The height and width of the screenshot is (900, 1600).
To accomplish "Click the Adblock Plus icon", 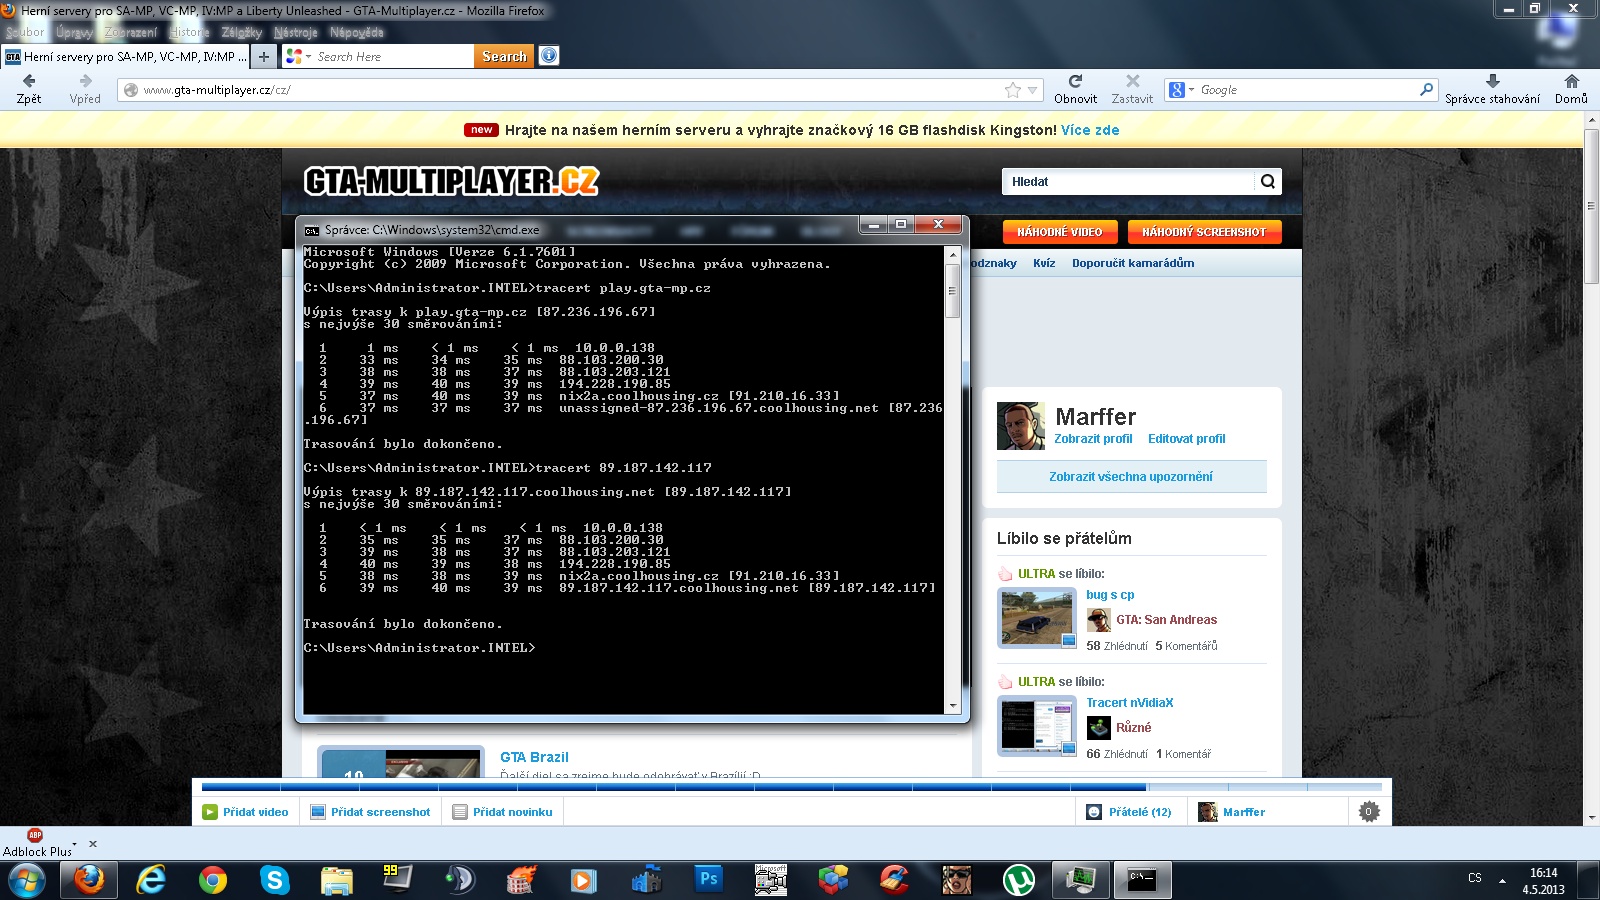I will pyautogui.click(x=35, y=835).
